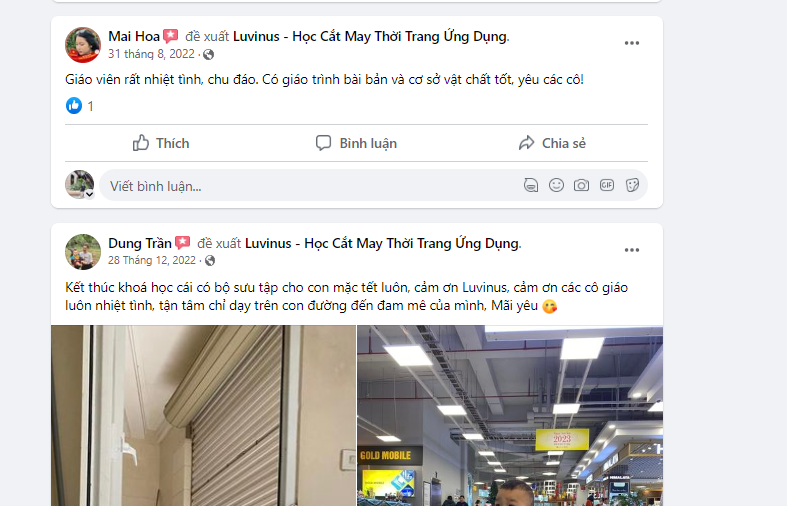Open the sticker picker in comment box
Image resolution: width=787 pixels, height=506 pixels.
tap(632, 185)
